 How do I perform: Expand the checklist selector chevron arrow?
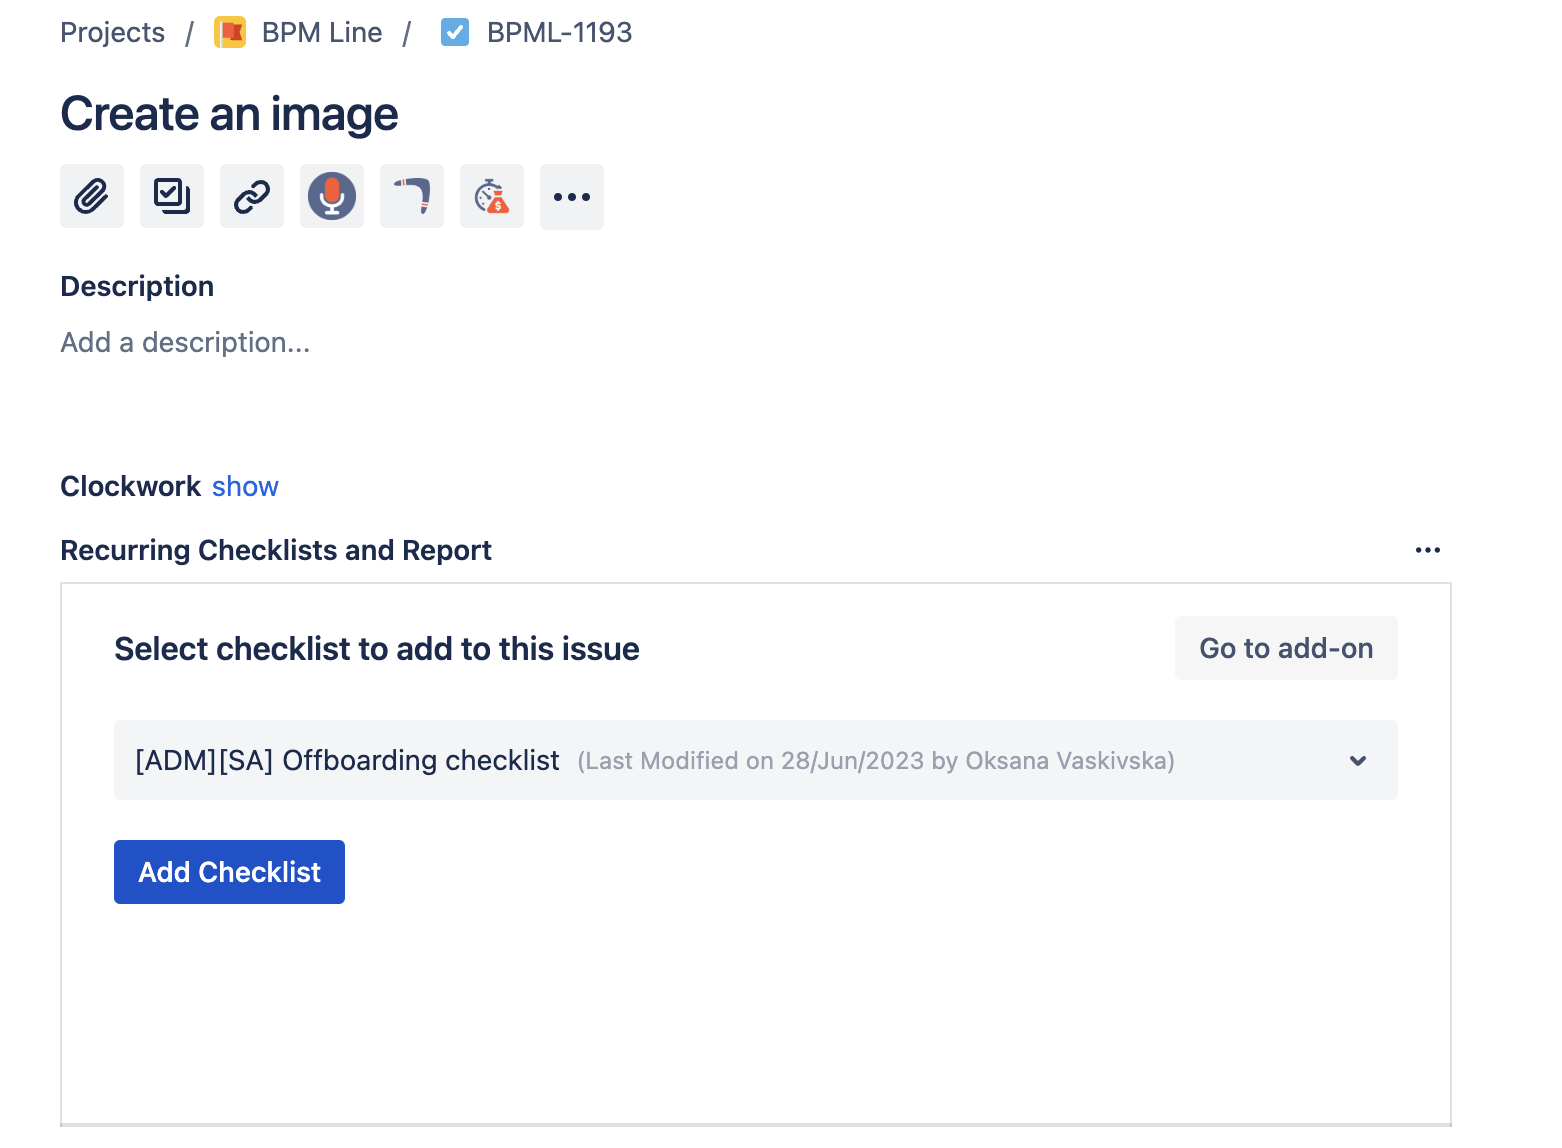tap(1357, 761)
